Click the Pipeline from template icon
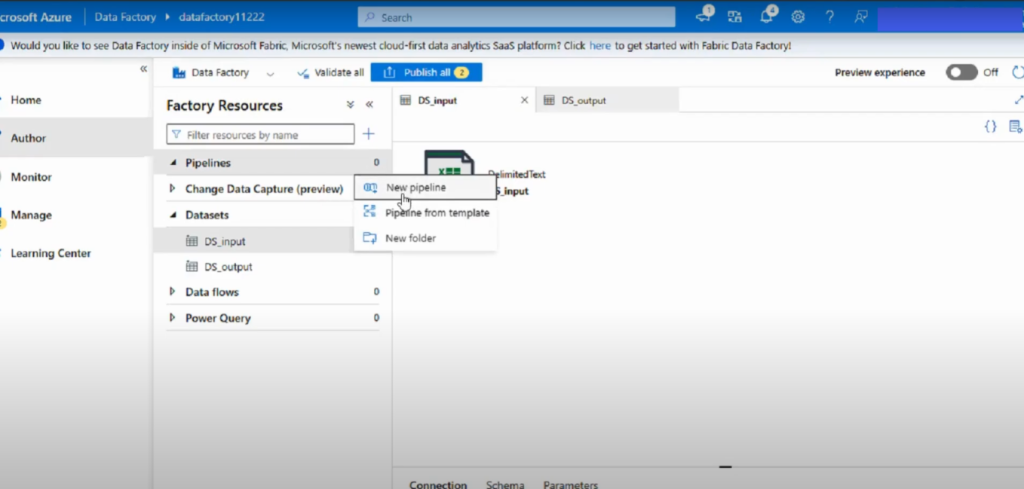This screenshot has width=1024, height=489. 370,212
